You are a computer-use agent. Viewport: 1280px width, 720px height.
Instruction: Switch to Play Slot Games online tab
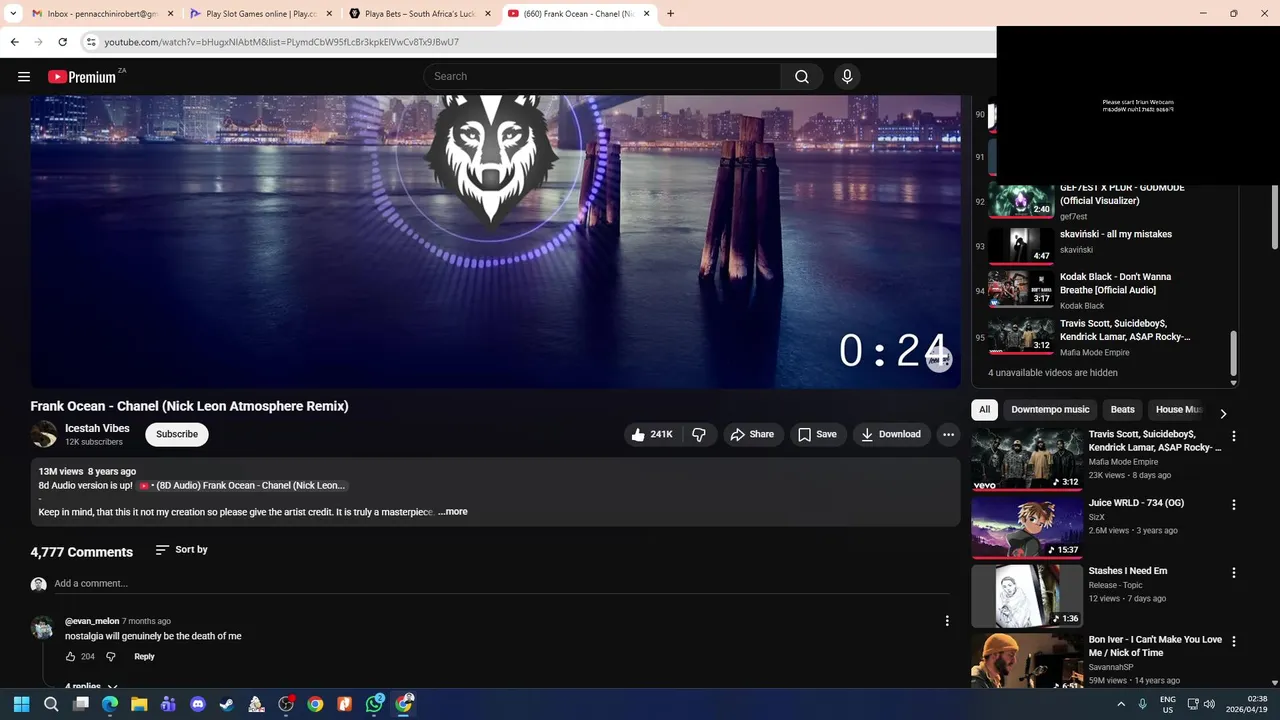point(261,14)
